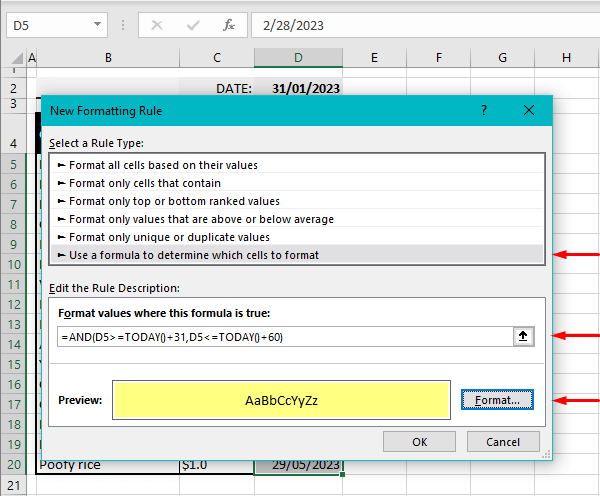Click the DATE: label cell

coord(217,88)
